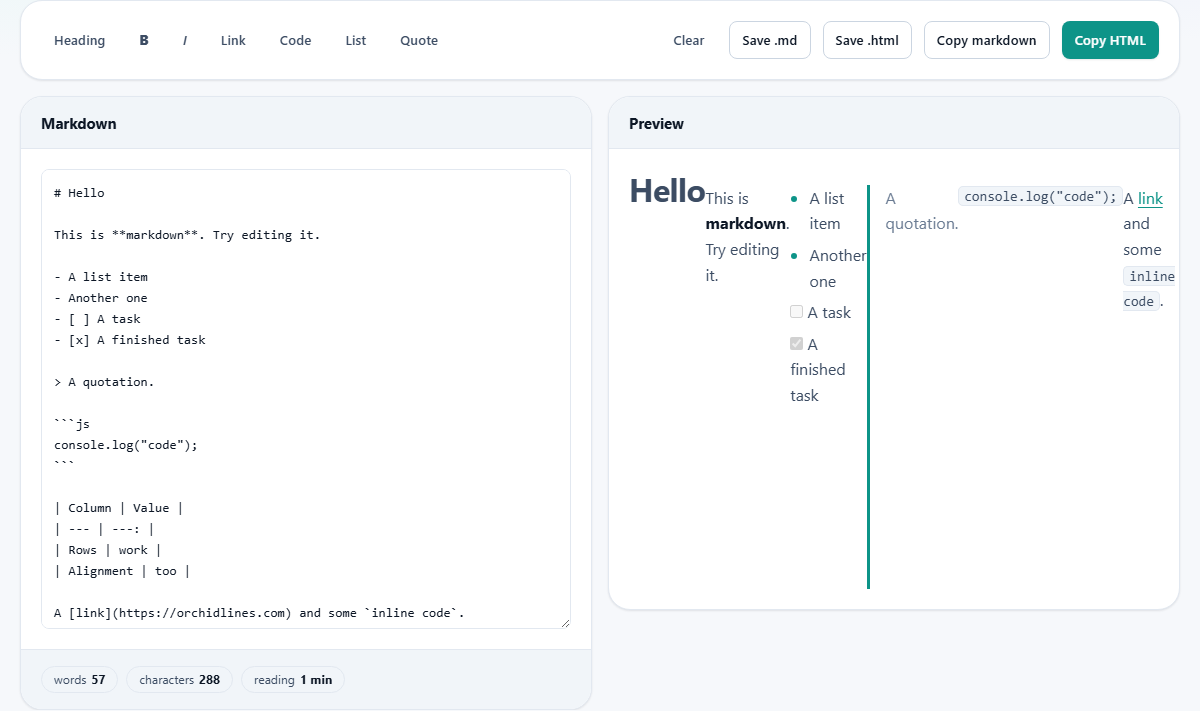Click the Save .html button

click(x=867, y=40)
